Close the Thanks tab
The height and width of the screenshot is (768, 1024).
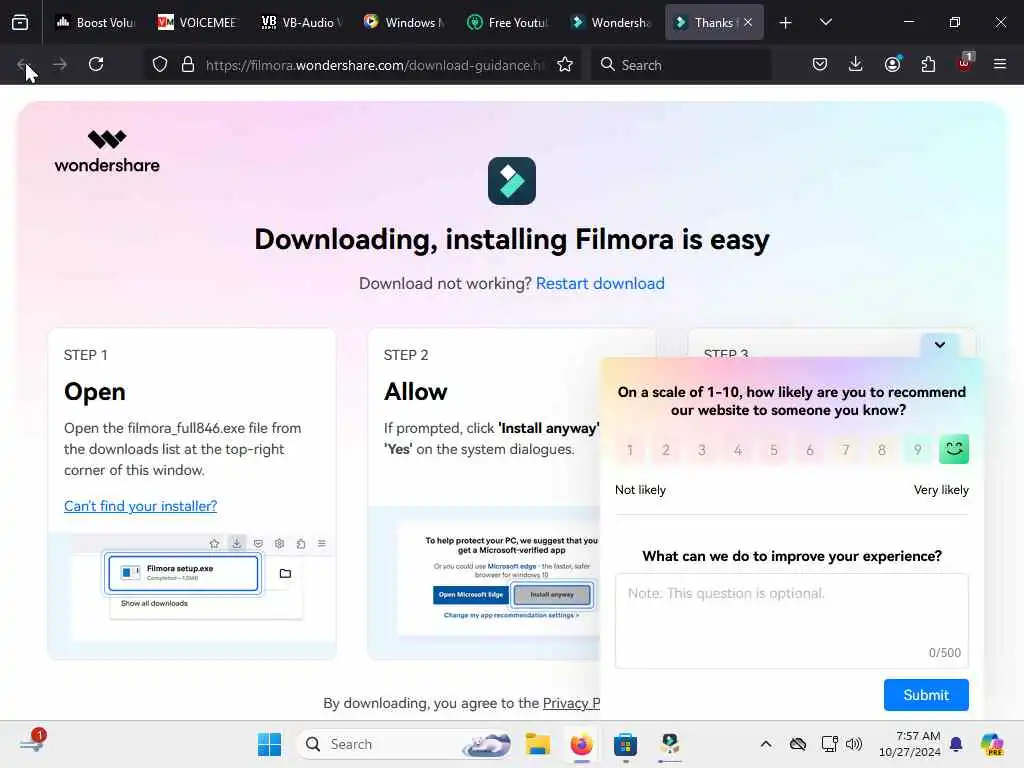tap(748, 23)
